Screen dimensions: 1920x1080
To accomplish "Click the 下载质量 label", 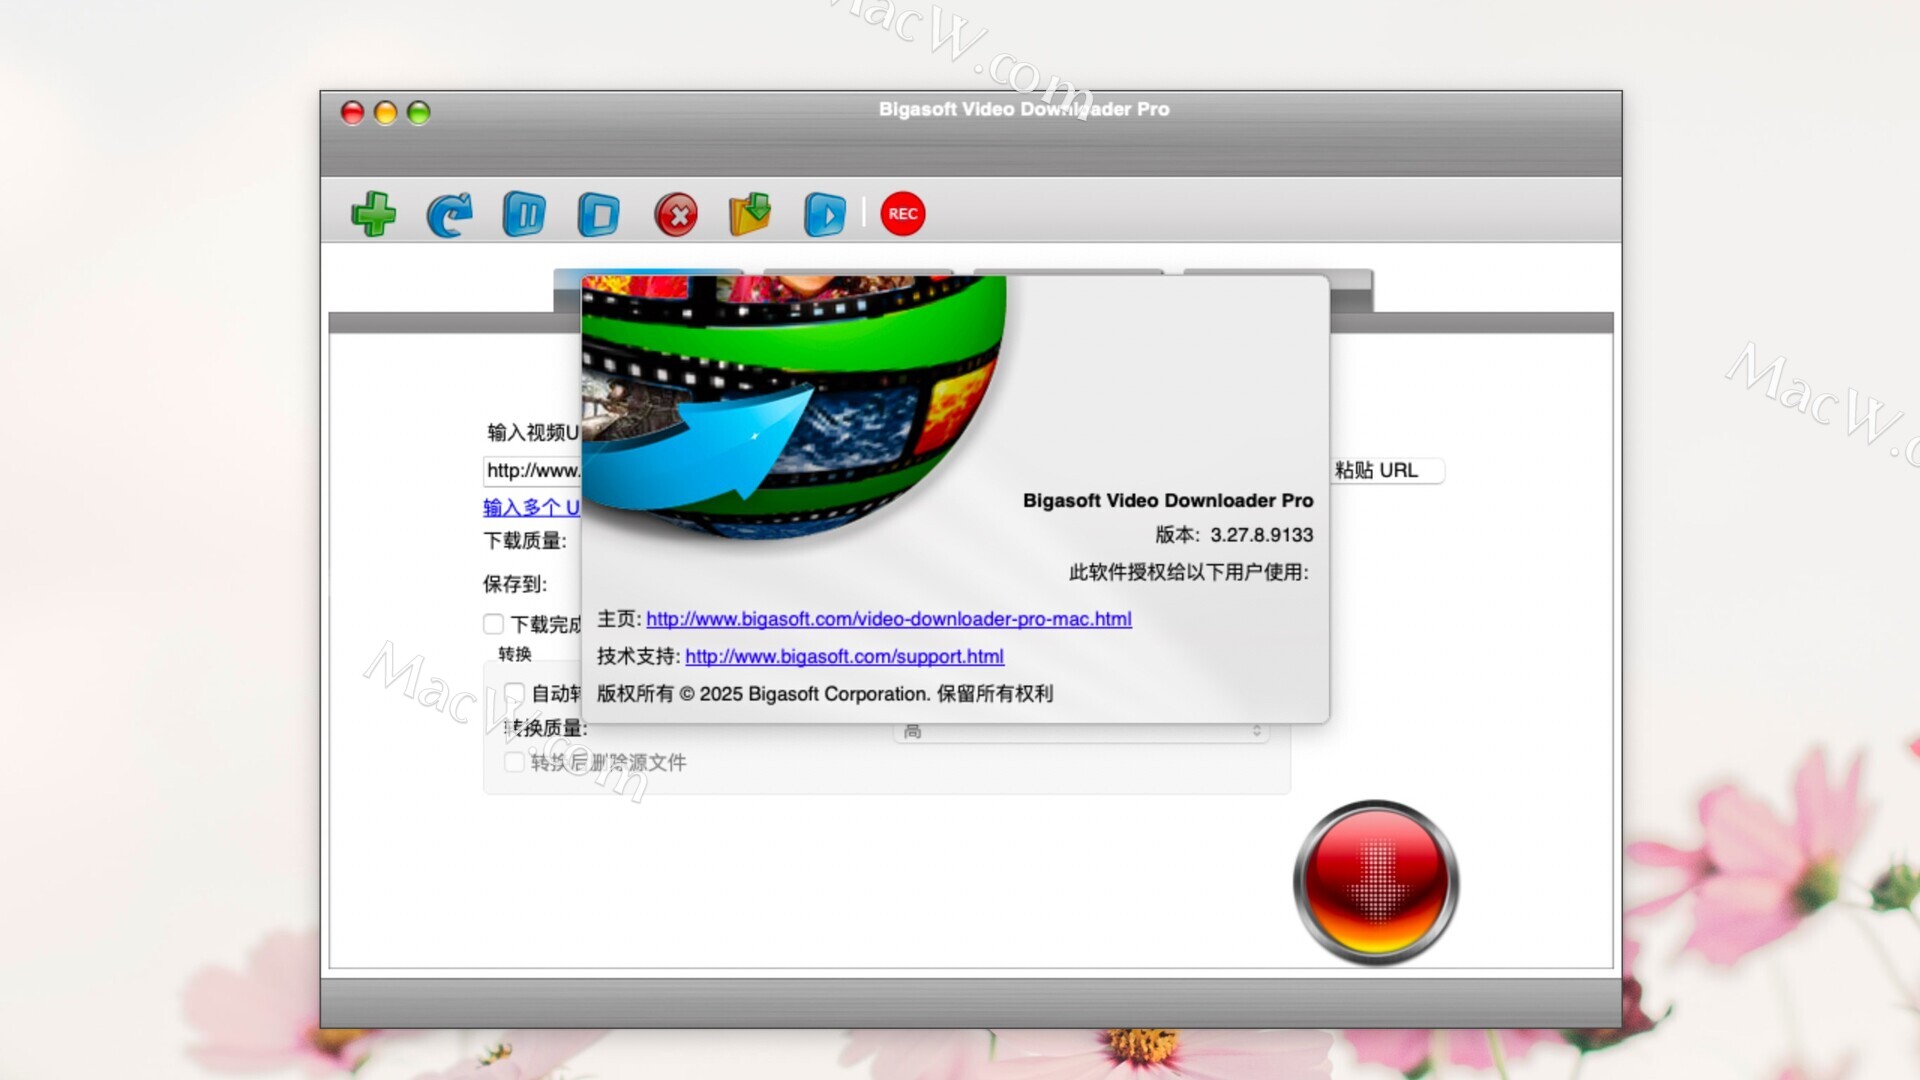I will click(525, 541).
